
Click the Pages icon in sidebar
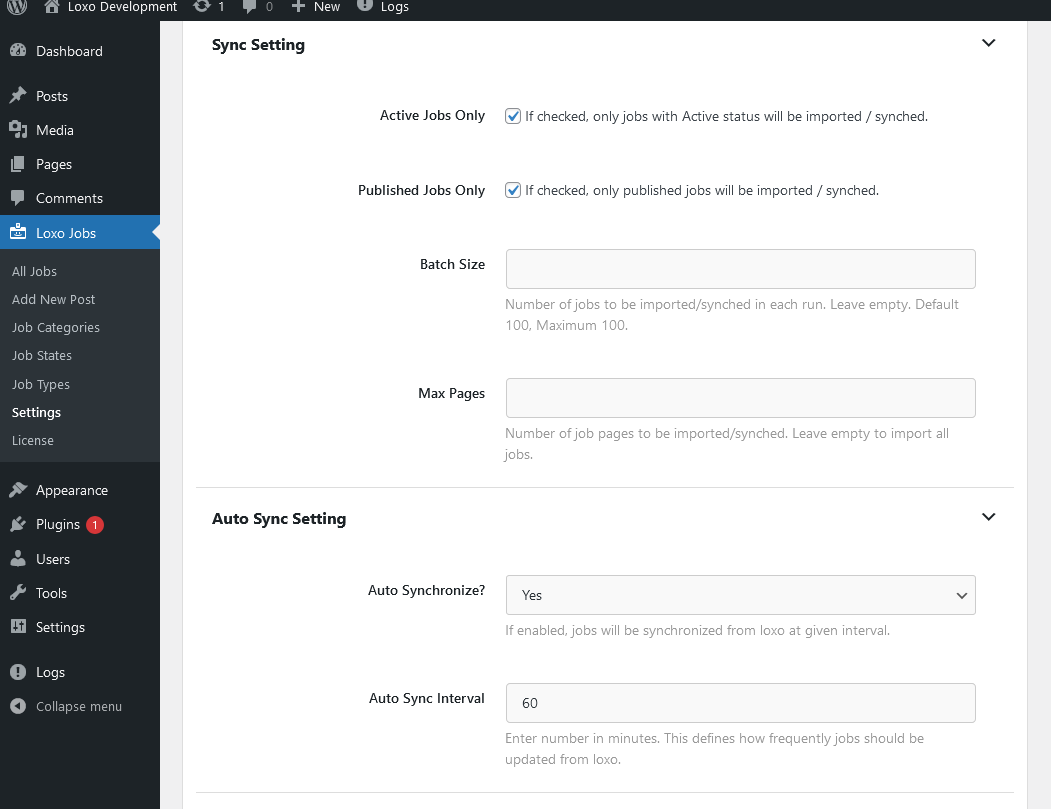18,164
